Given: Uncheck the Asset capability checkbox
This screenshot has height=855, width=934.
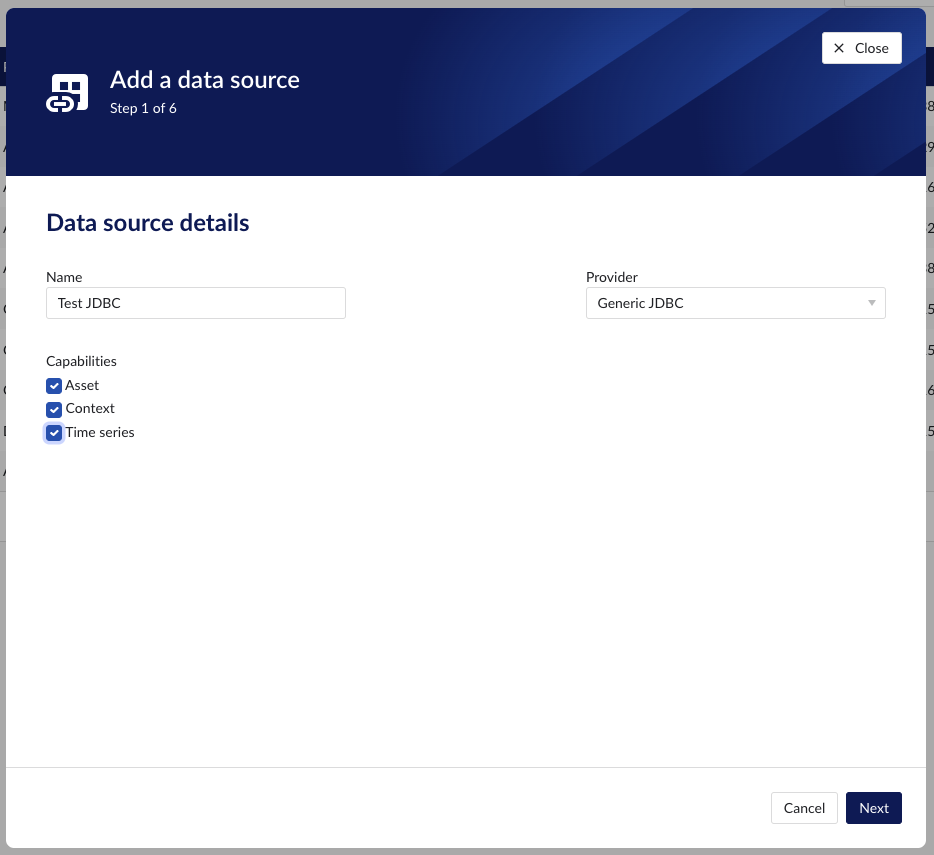Looking at the screenshot, I should coord(54,386).
